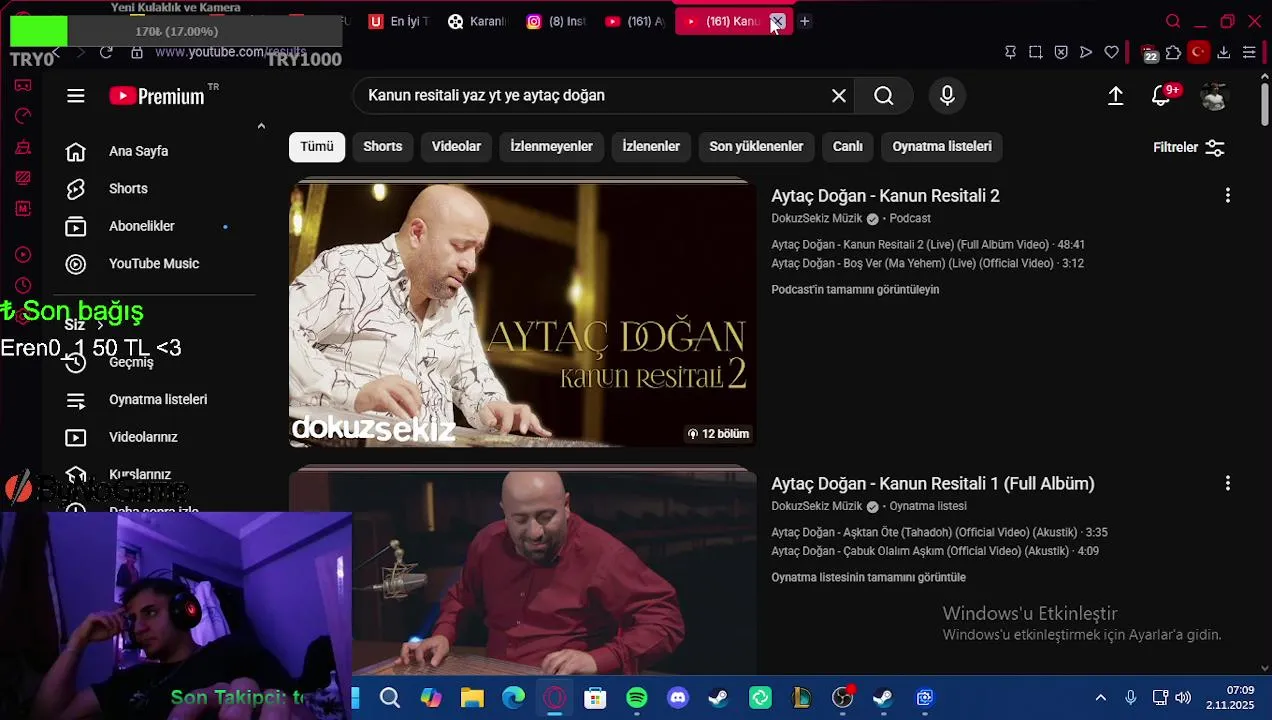Open a new browser tab with plus
The image size is (1272, 720).
coord(805,21)
